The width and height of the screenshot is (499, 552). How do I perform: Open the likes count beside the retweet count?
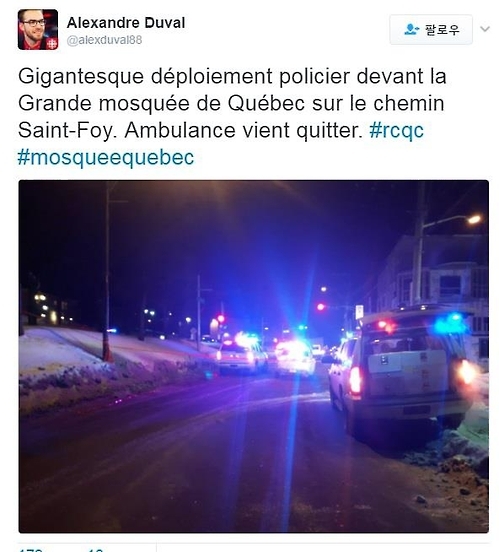(x=95, y=549)
